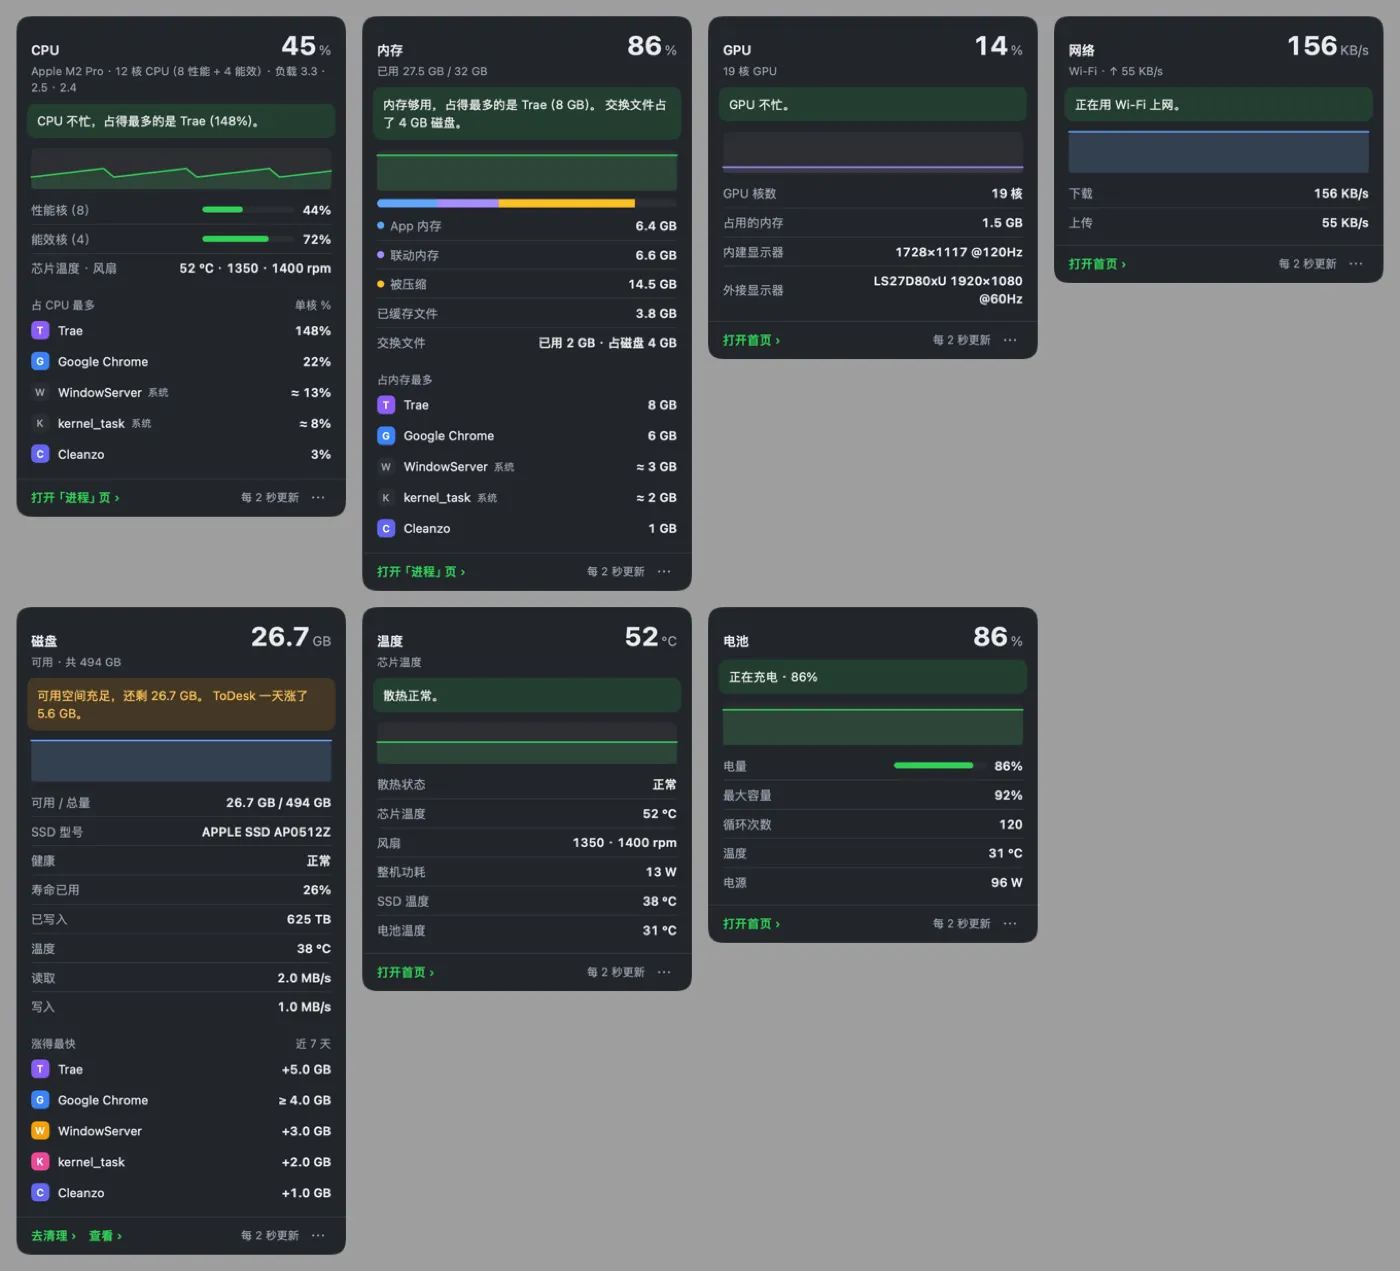
Task: Click kernel_task icon in the CPU card
Action: click(x=40, y=424)
